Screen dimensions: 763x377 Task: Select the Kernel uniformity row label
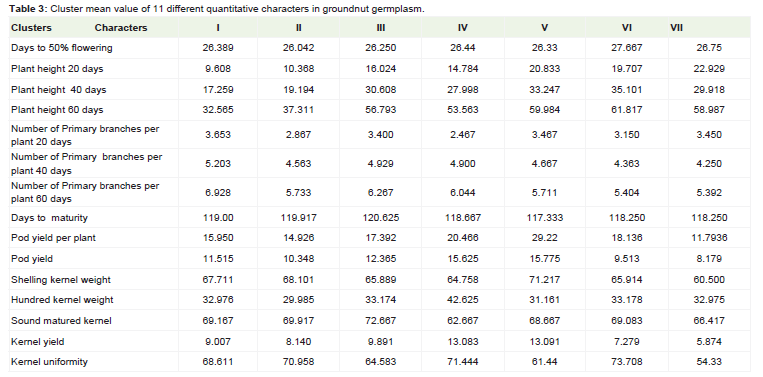click(49, 362)
